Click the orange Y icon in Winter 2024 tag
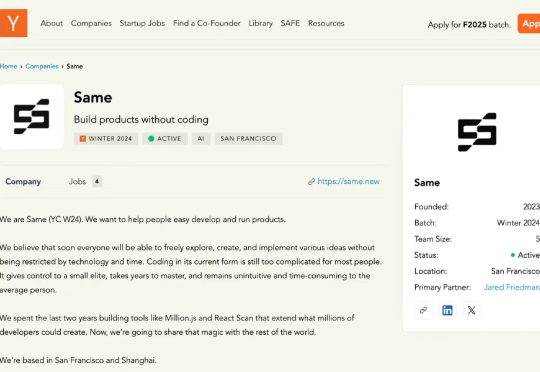The width and height of the screenshot is (540, 372). click(x=83, y=138)
